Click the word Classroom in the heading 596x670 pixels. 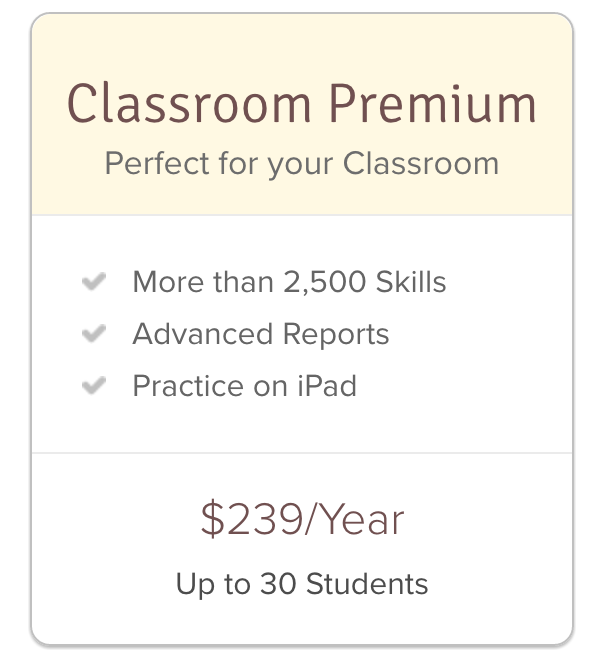(x=189, y=104)
